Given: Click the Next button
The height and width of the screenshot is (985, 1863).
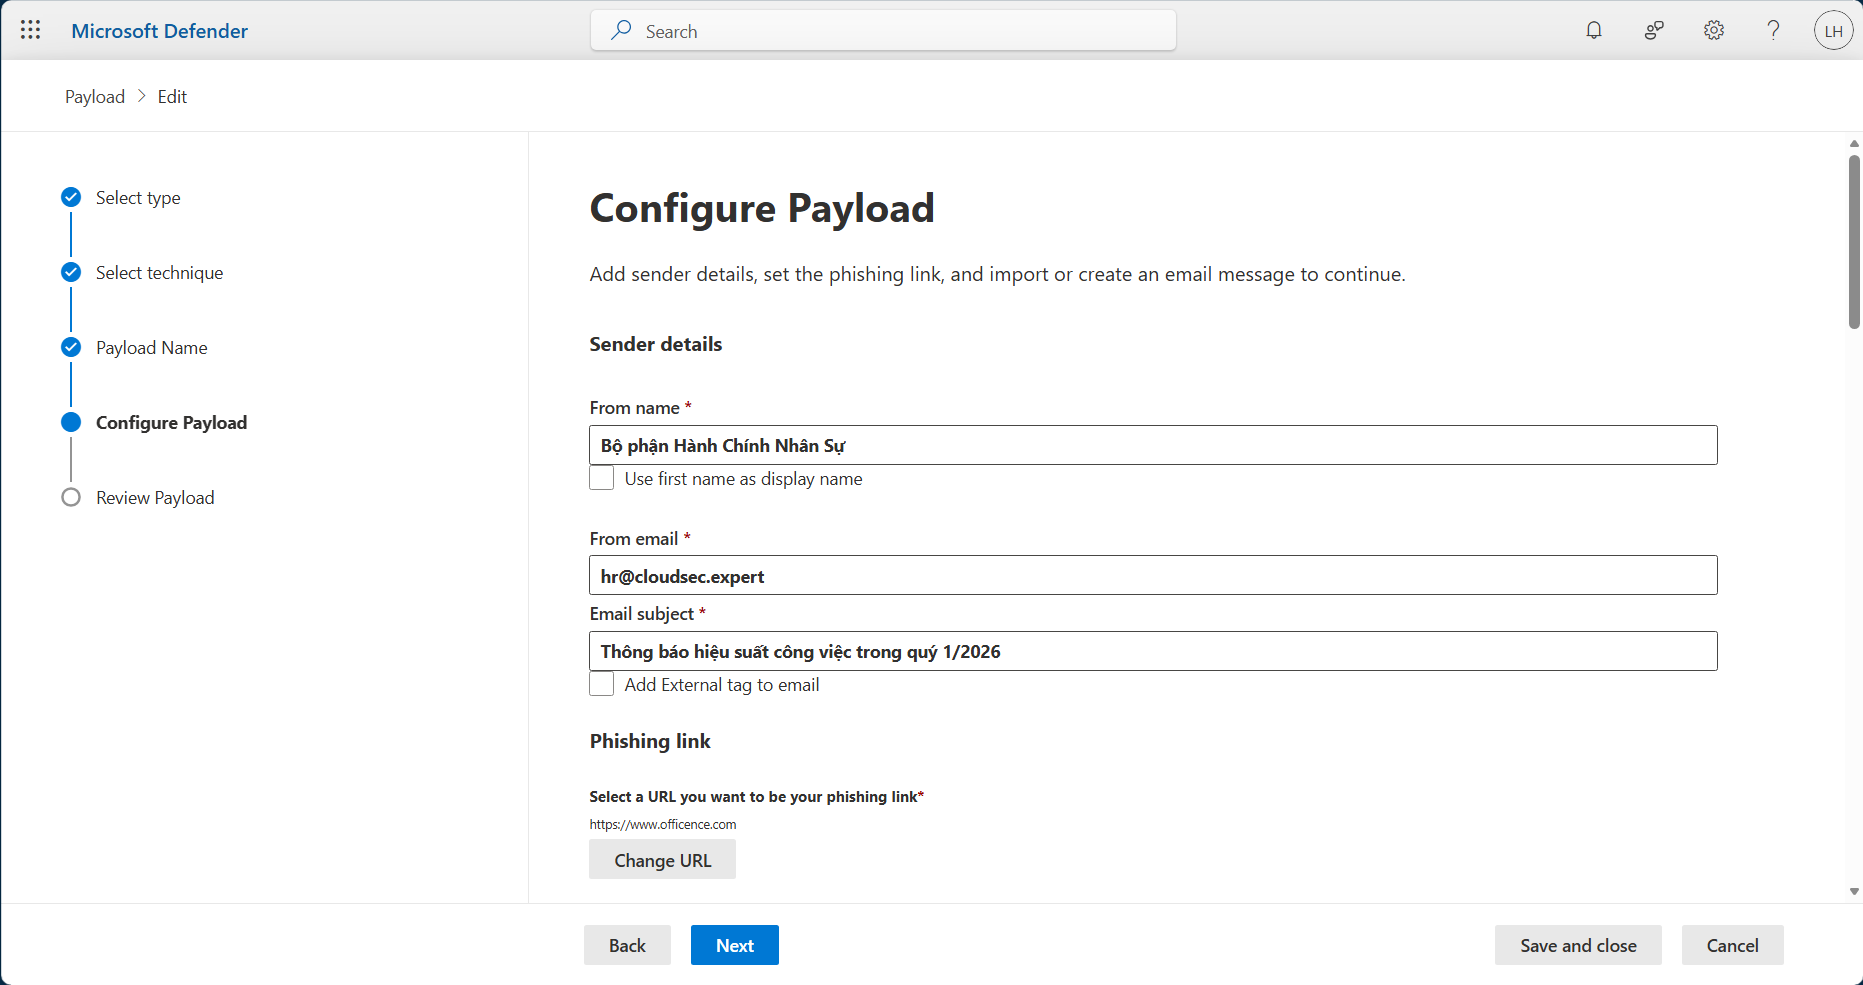Looking at the screenshot, I should point(734,945).
